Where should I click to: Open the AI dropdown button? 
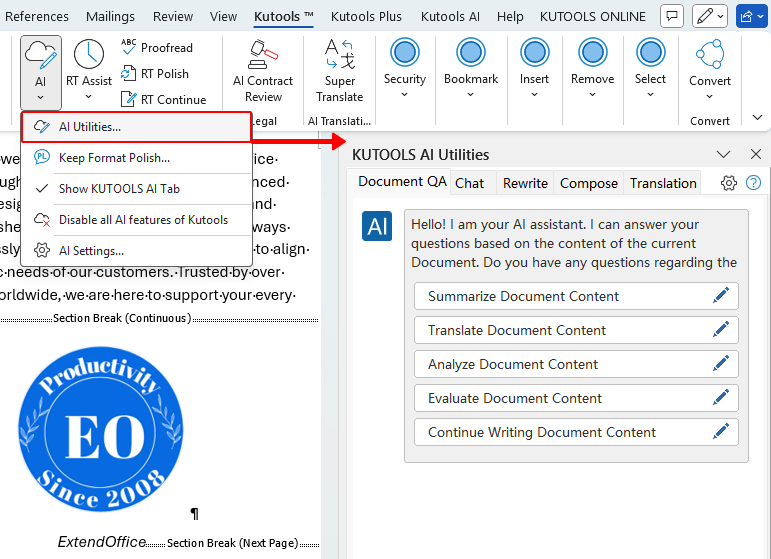coord(41,72)
